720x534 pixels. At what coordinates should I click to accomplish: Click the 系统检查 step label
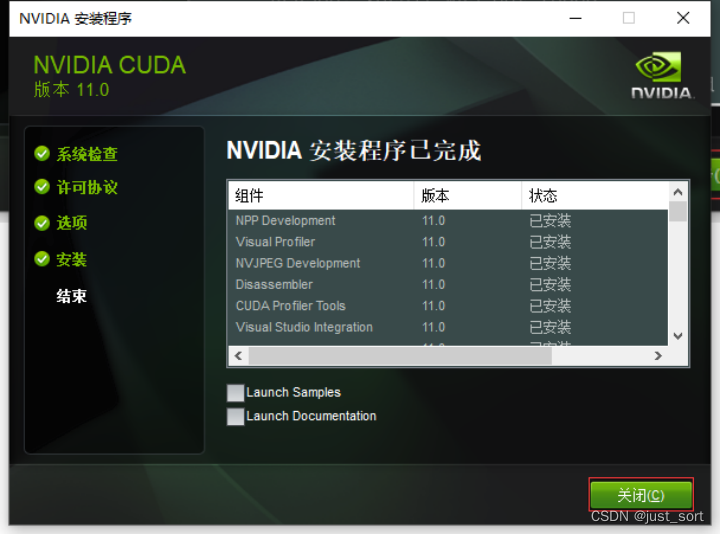[87, 154]
